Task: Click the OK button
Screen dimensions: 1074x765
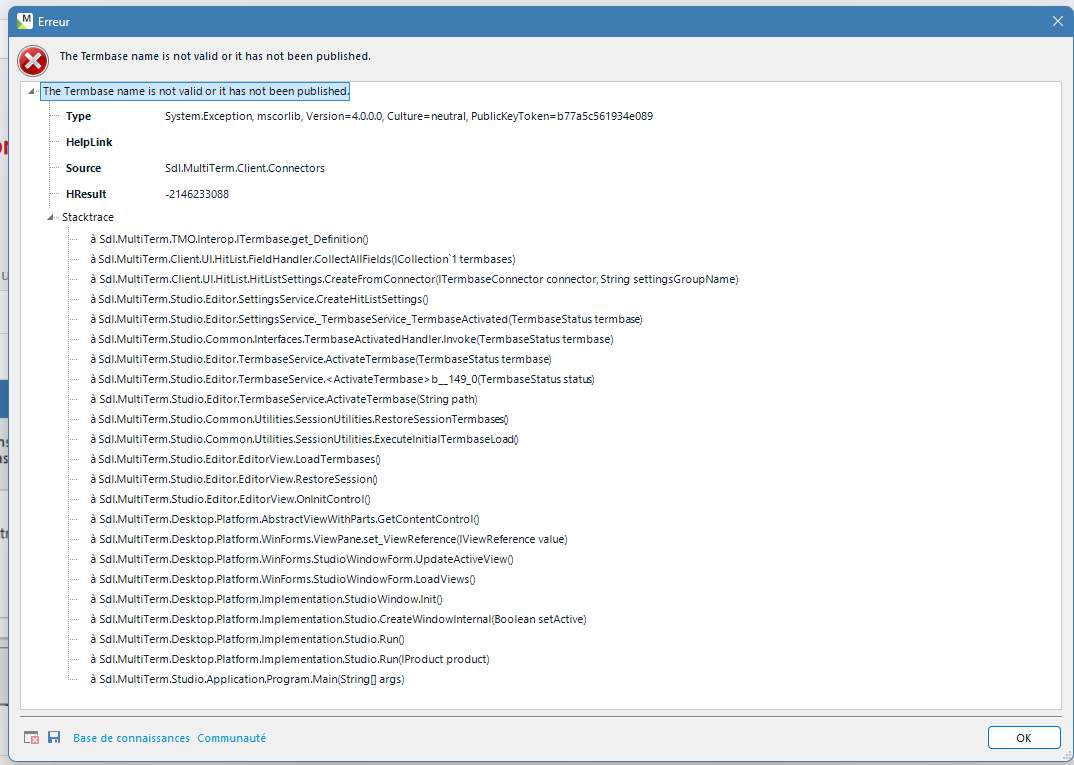Action: [x=1024, y=737]
